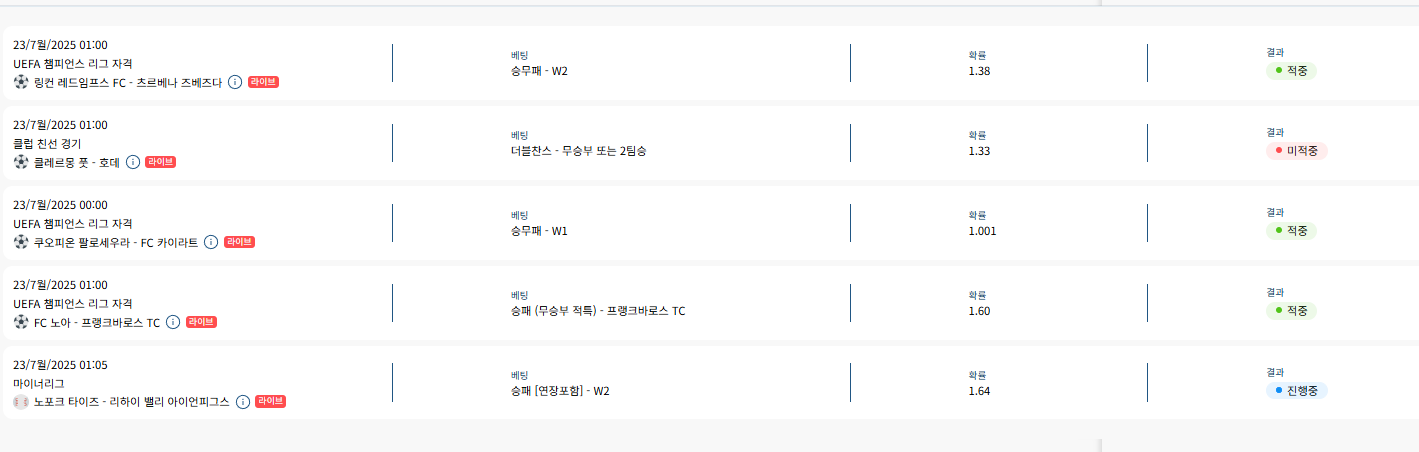Click 라이브 badge on FC 노아 match
The image size is (1419, 452).
[x=201, y=322]
